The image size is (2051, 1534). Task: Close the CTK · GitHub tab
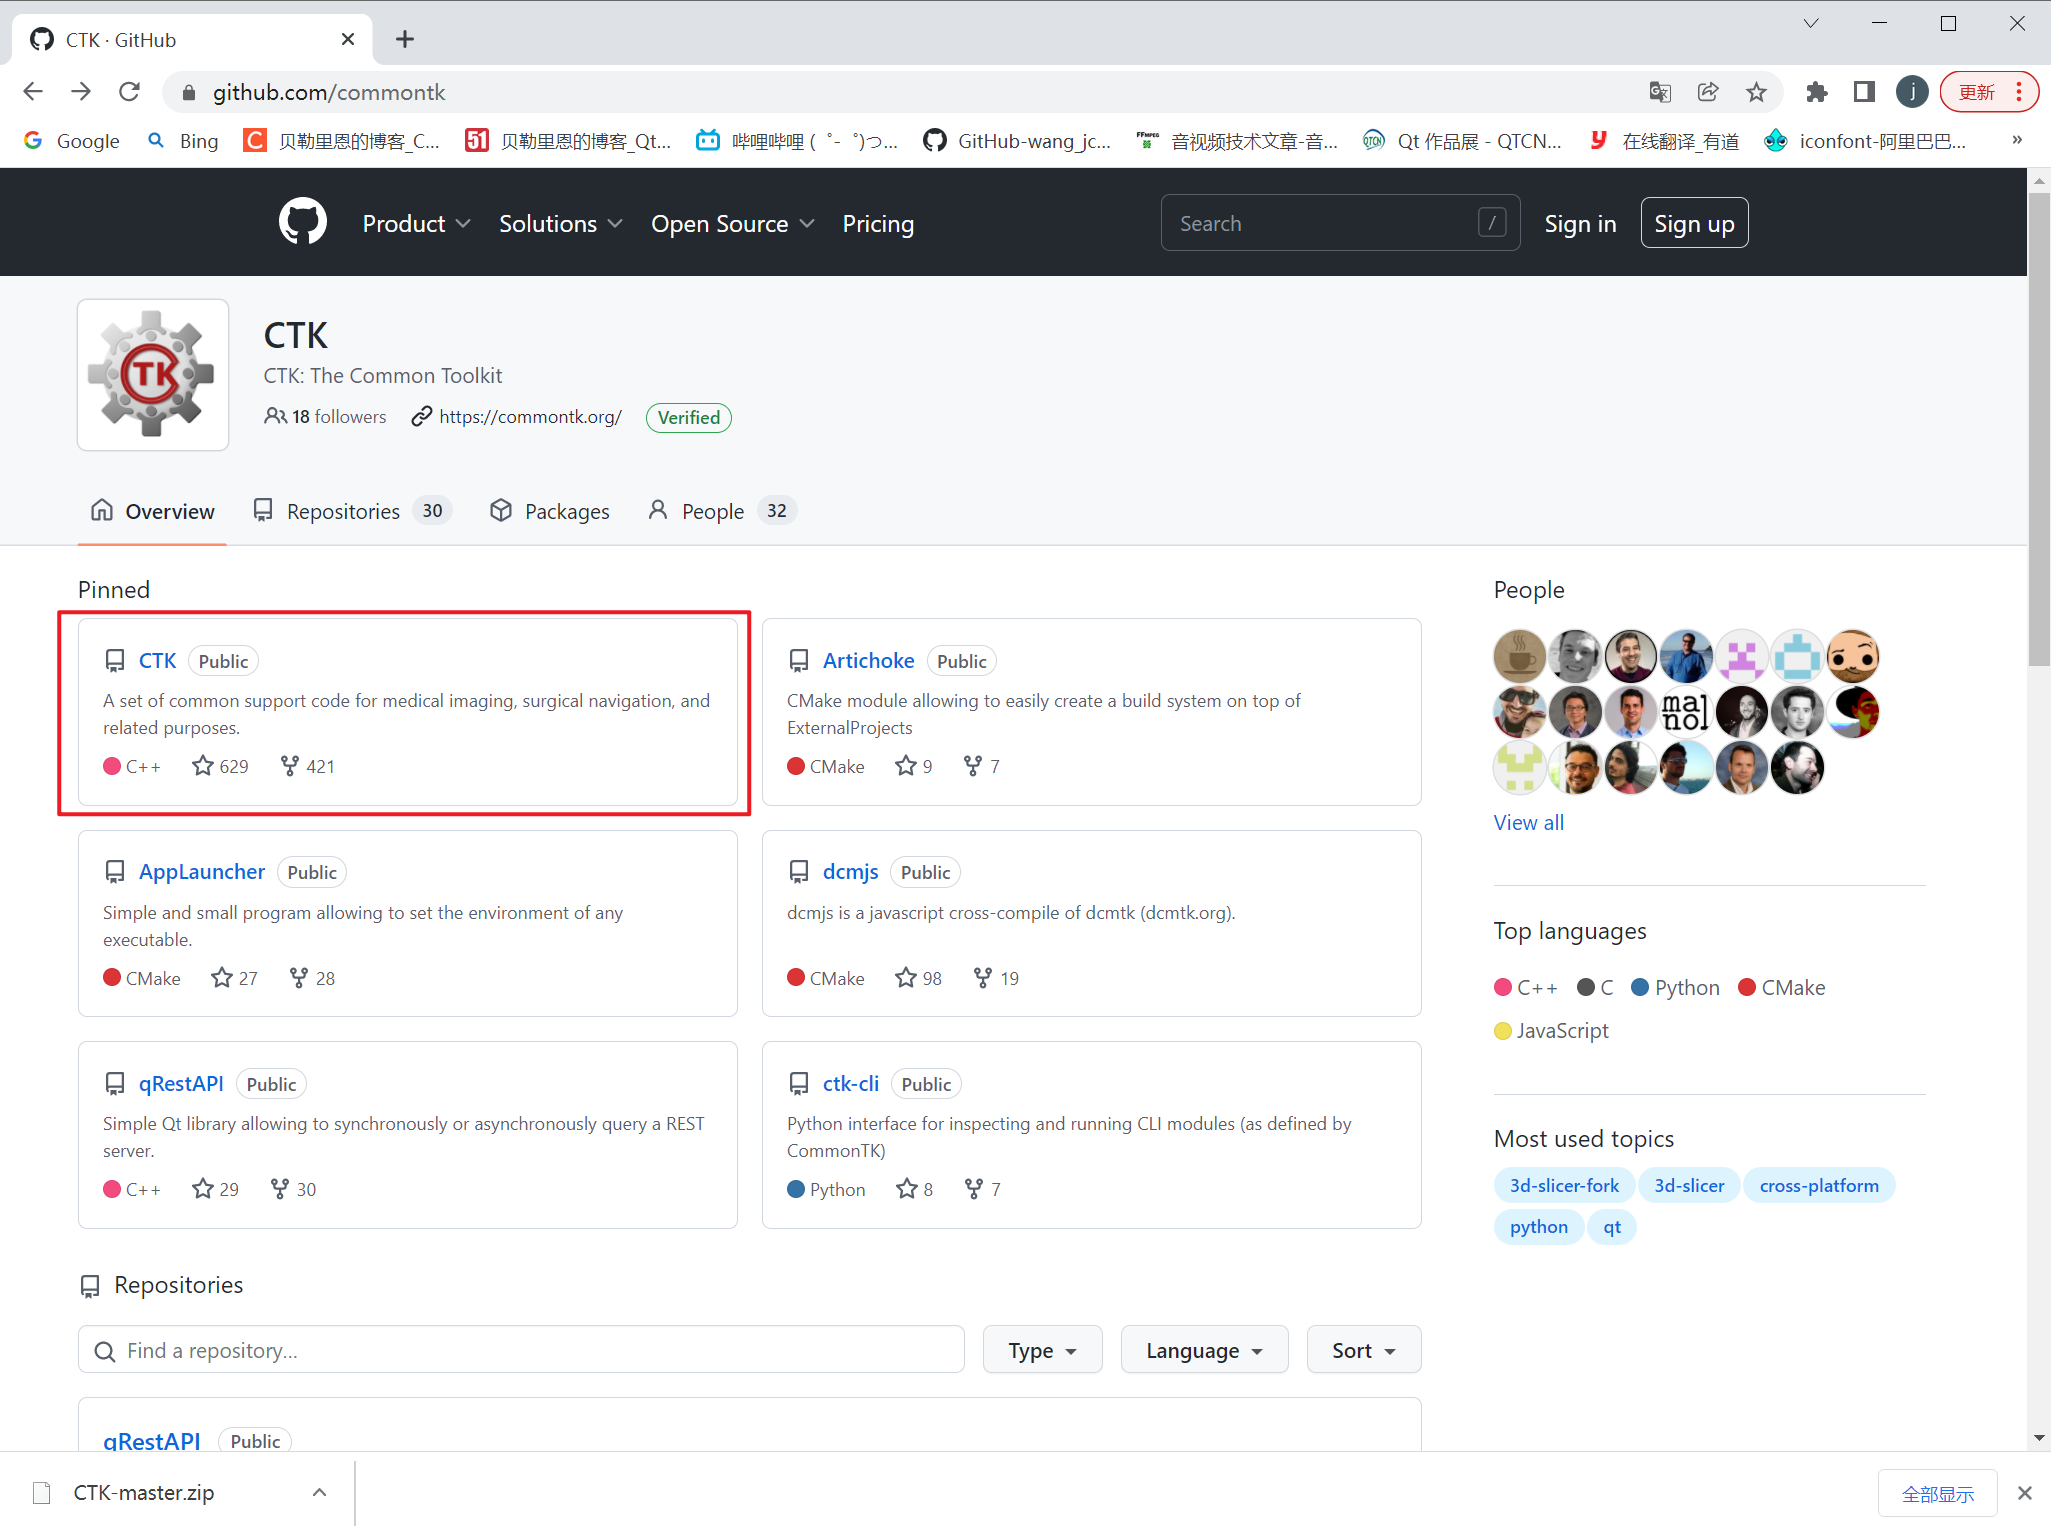(x=347, y=39)
